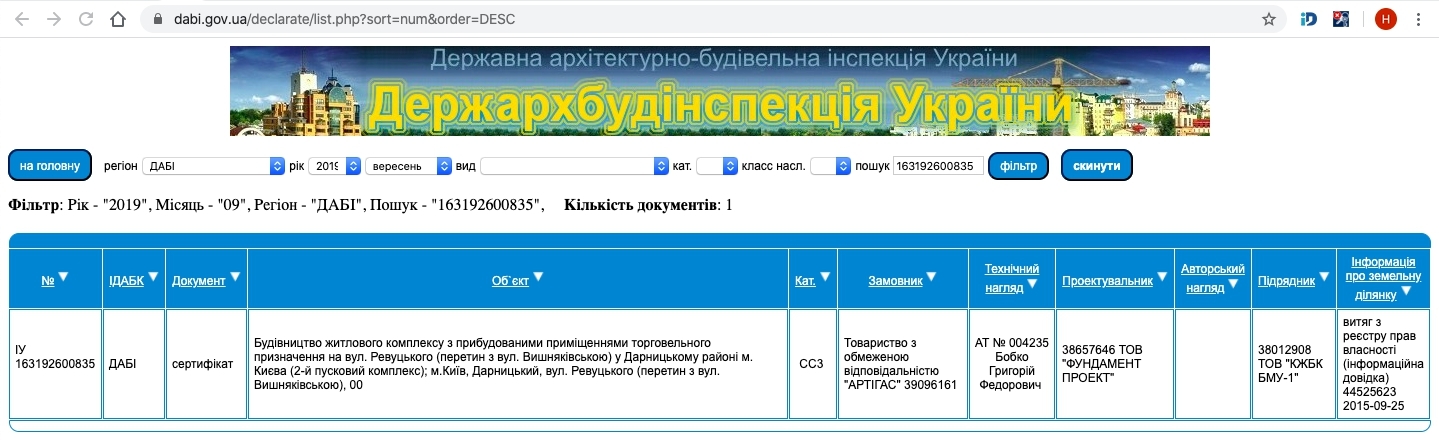Sort by Підрядник column arrow
1439x442 pixels.
(x=1324, y=277)
